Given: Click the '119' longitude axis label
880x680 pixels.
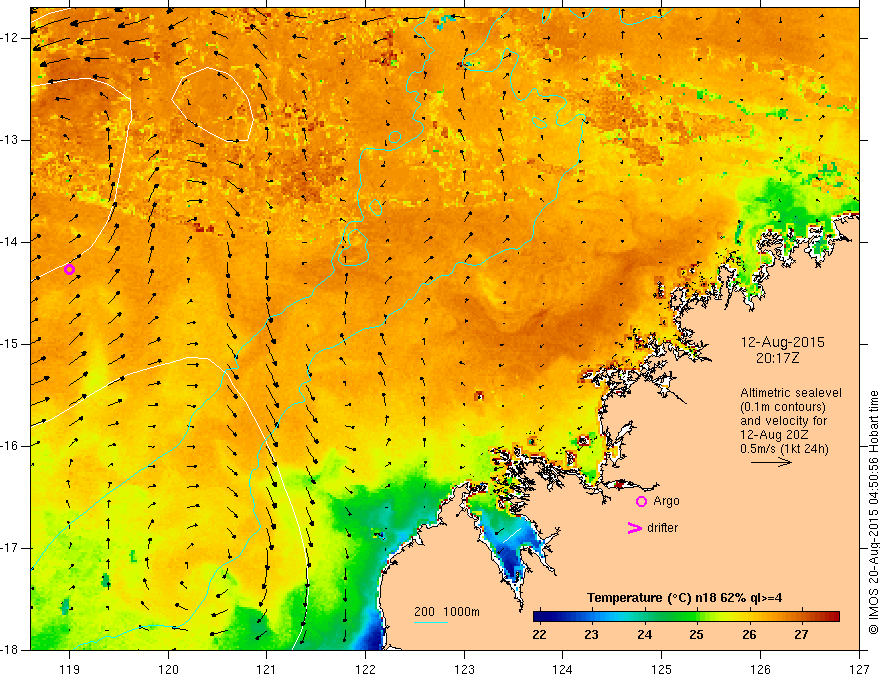Looking at the screenshot, I should 70,669.
